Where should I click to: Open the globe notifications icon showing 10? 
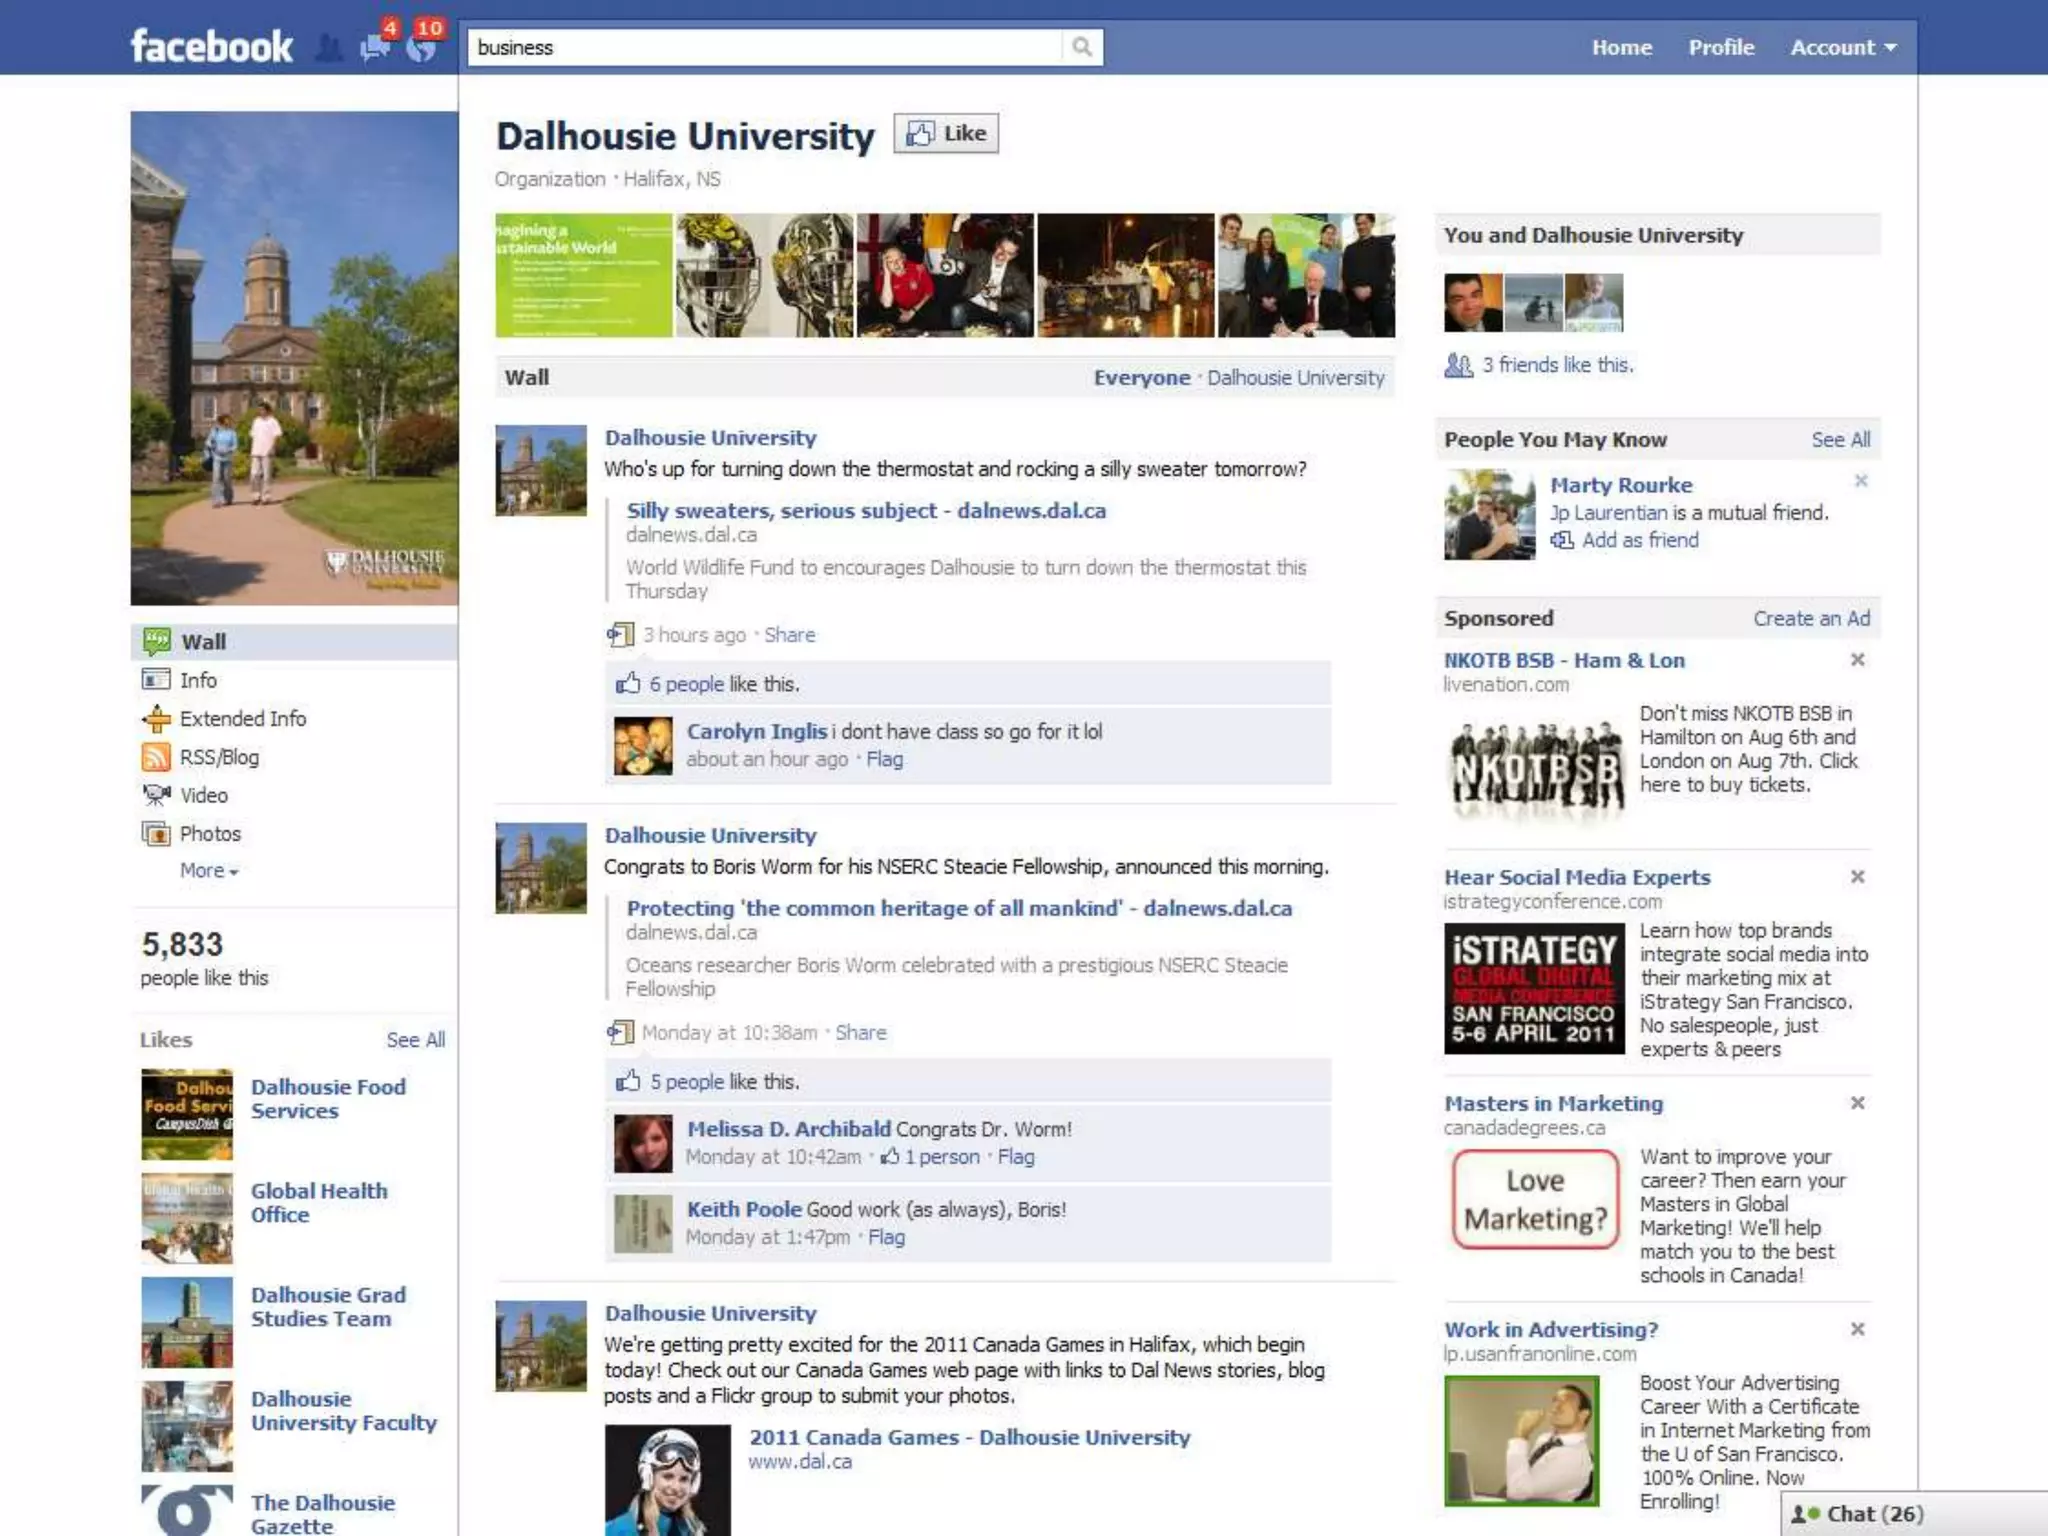pos(422,47)
